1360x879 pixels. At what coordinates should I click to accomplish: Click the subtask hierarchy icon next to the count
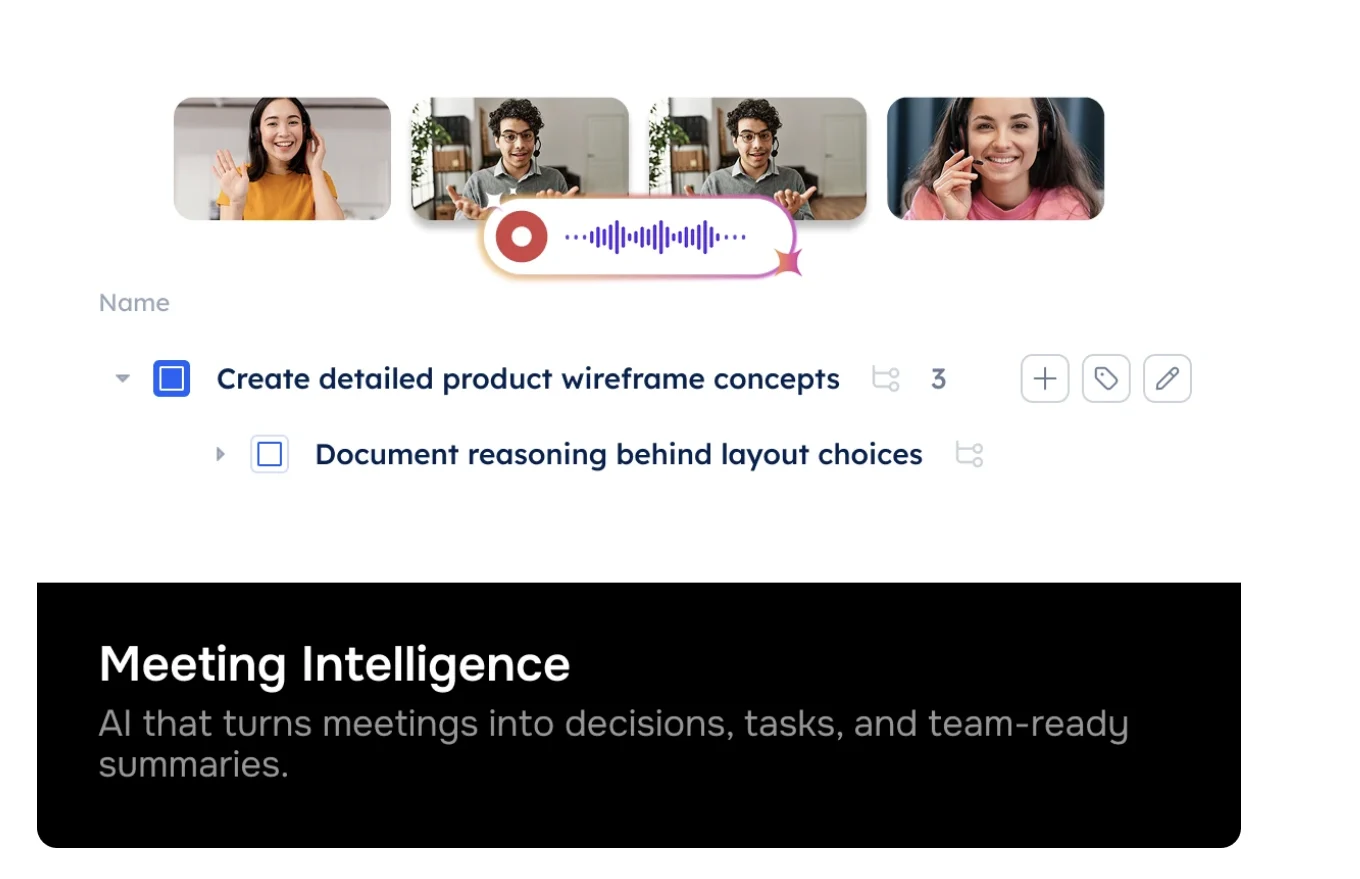coord(885,380)
